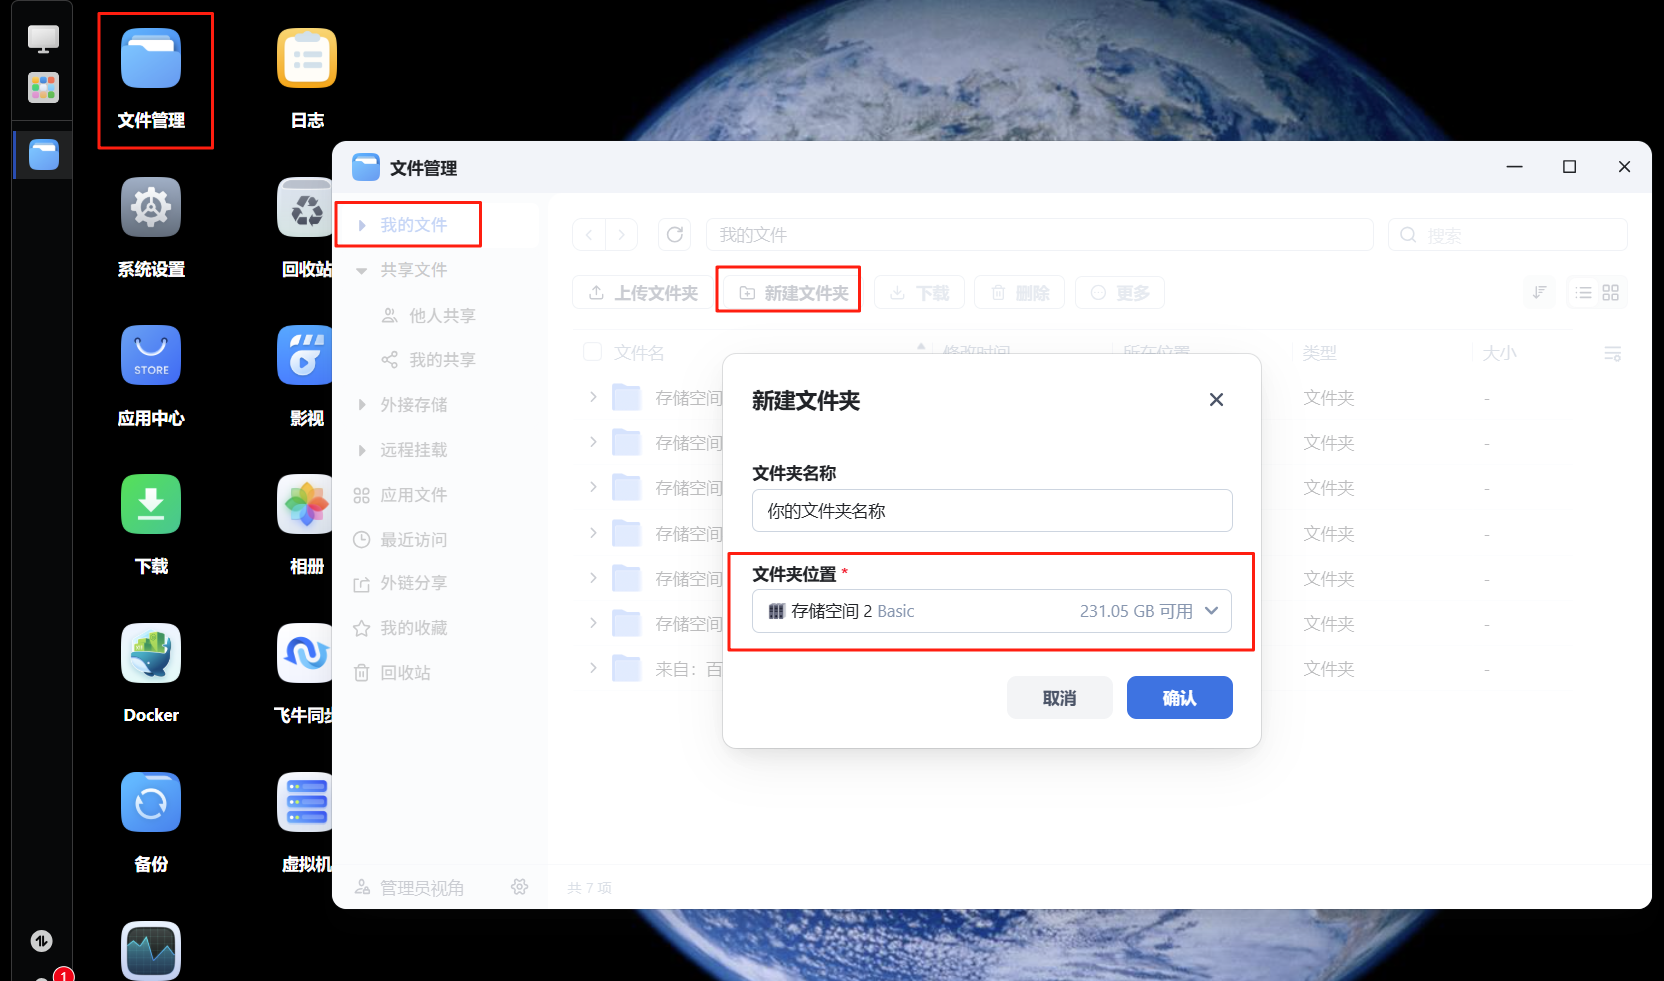Expand the folder row starting with 来自
1664x981 pixels.
(x=593, y=668)
